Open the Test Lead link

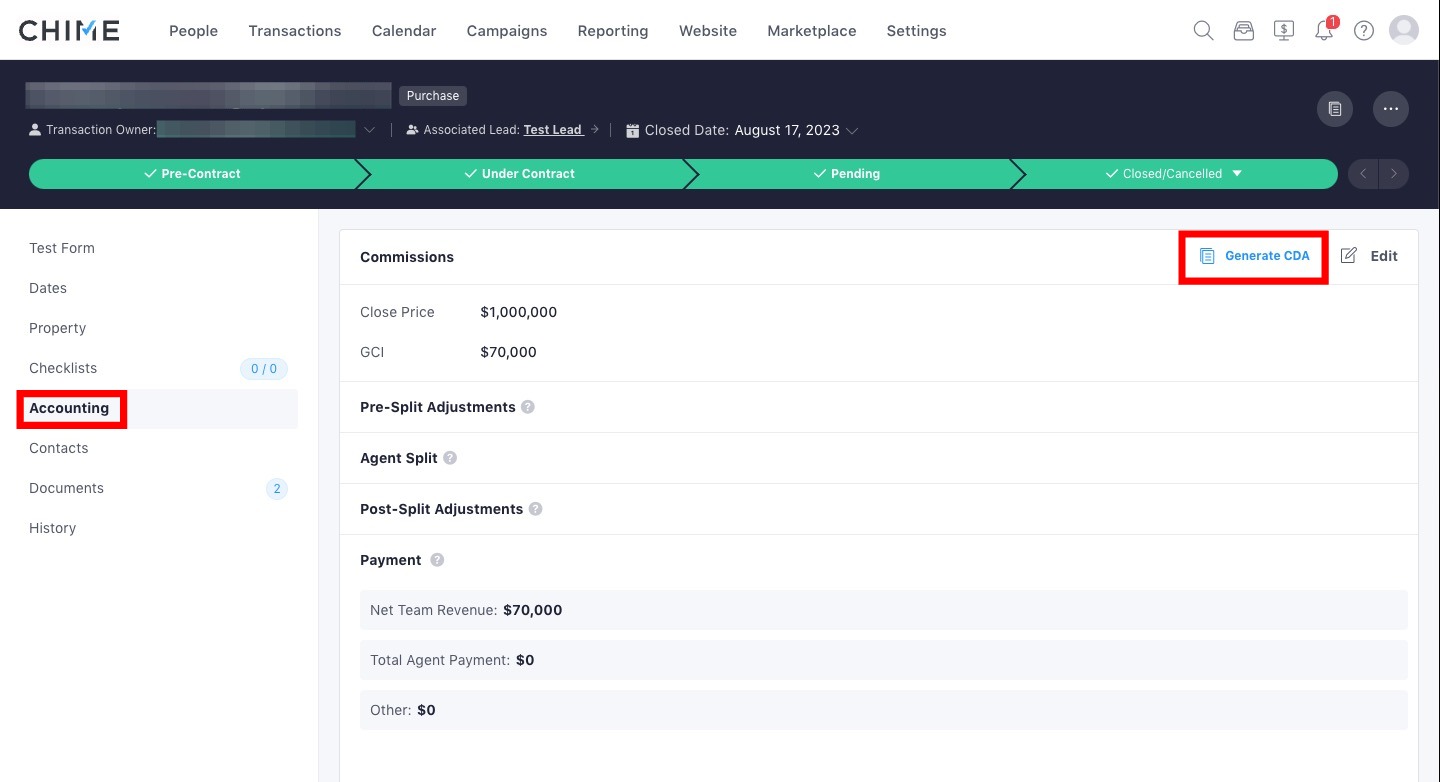[553, 129]
